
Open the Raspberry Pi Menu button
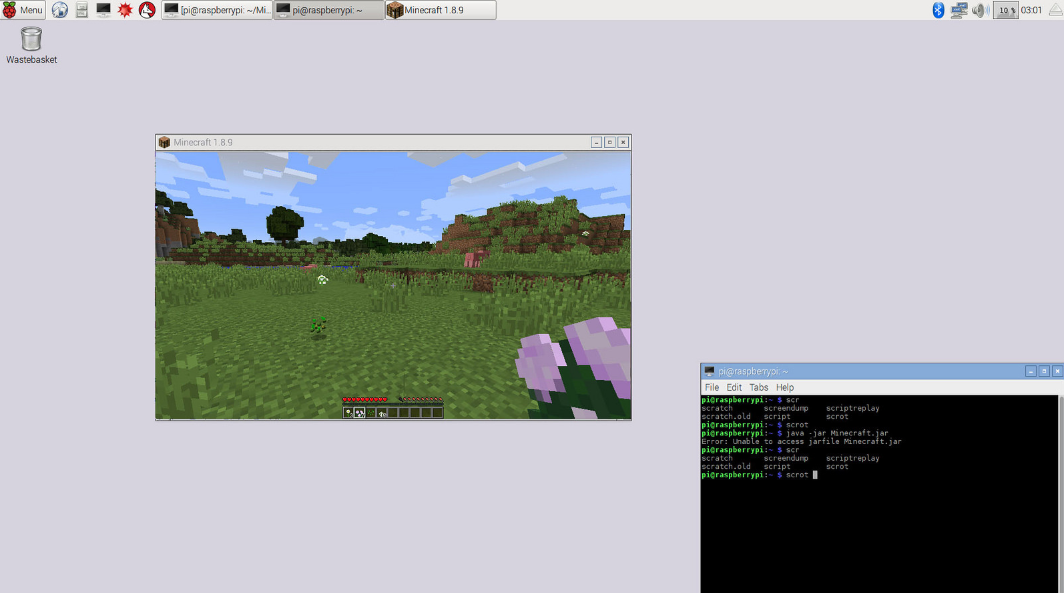(x=22, y=9)
